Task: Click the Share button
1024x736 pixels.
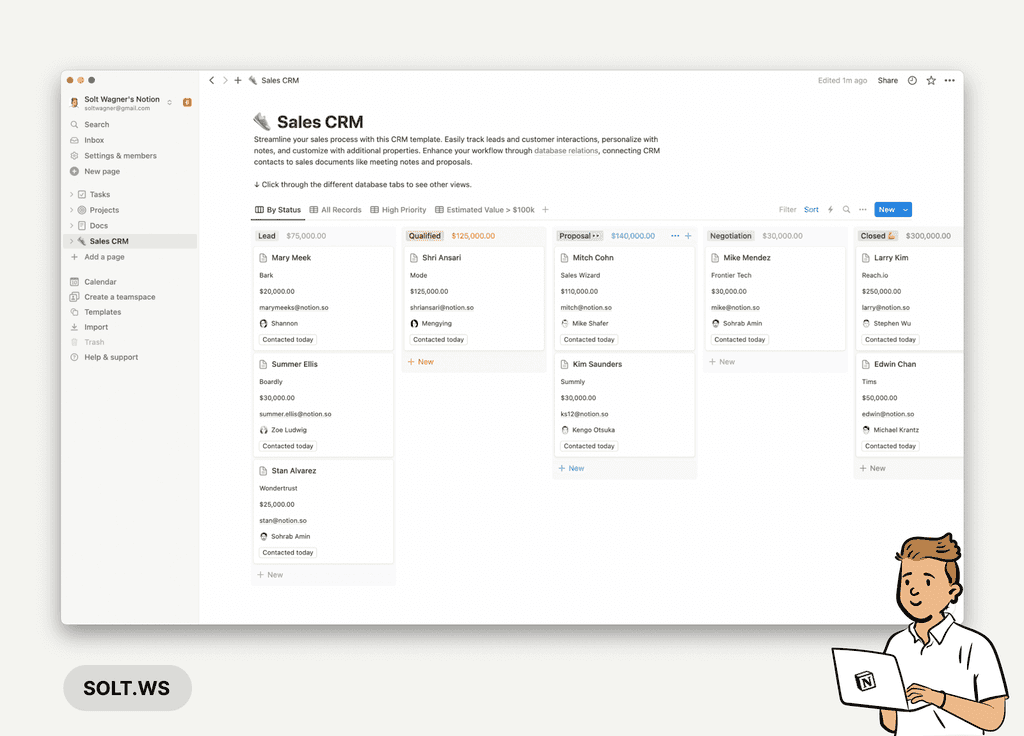Action: coord(887,80)
